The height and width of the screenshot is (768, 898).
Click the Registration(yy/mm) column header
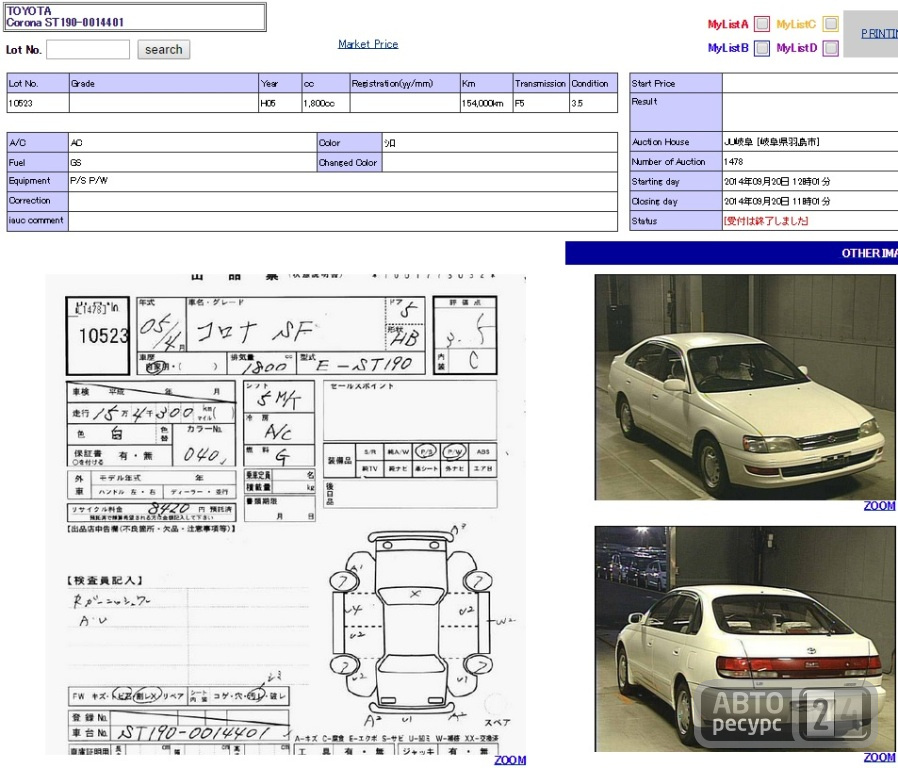[405, 84]
